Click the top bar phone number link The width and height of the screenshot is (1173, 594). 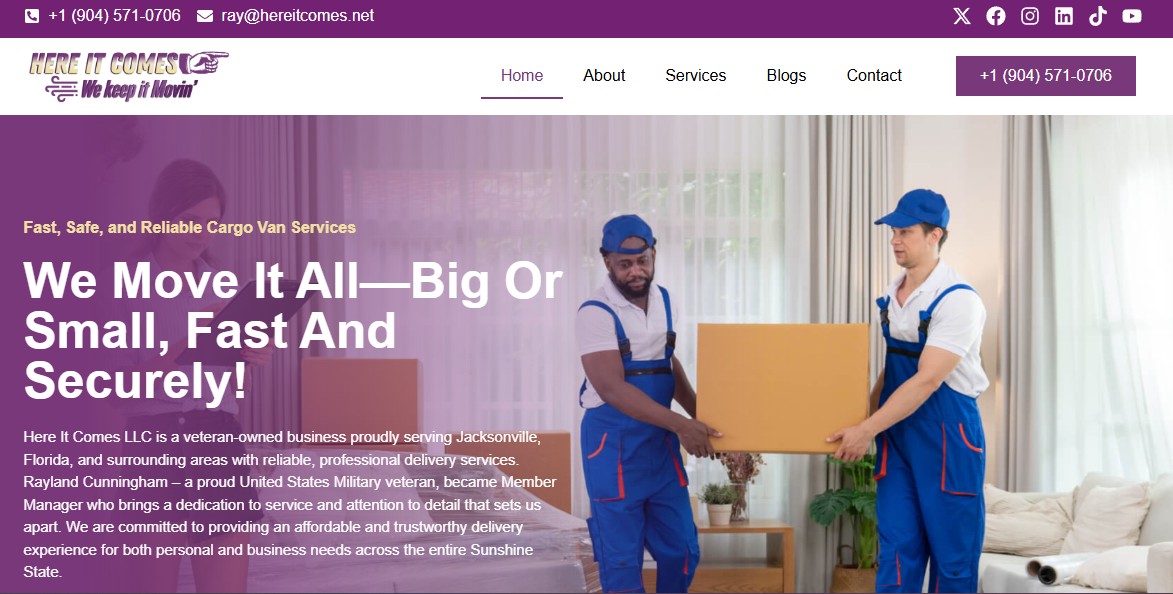(114, 16)
